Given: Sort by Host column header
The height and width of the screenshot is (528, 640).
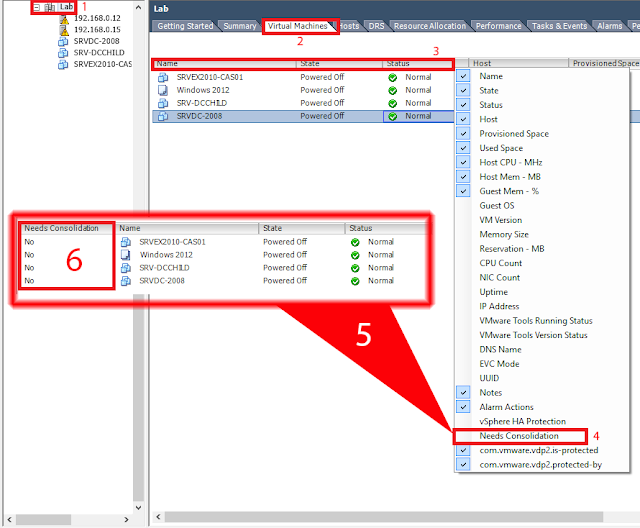Looking at the screenshot, I should tap(518, 63).
